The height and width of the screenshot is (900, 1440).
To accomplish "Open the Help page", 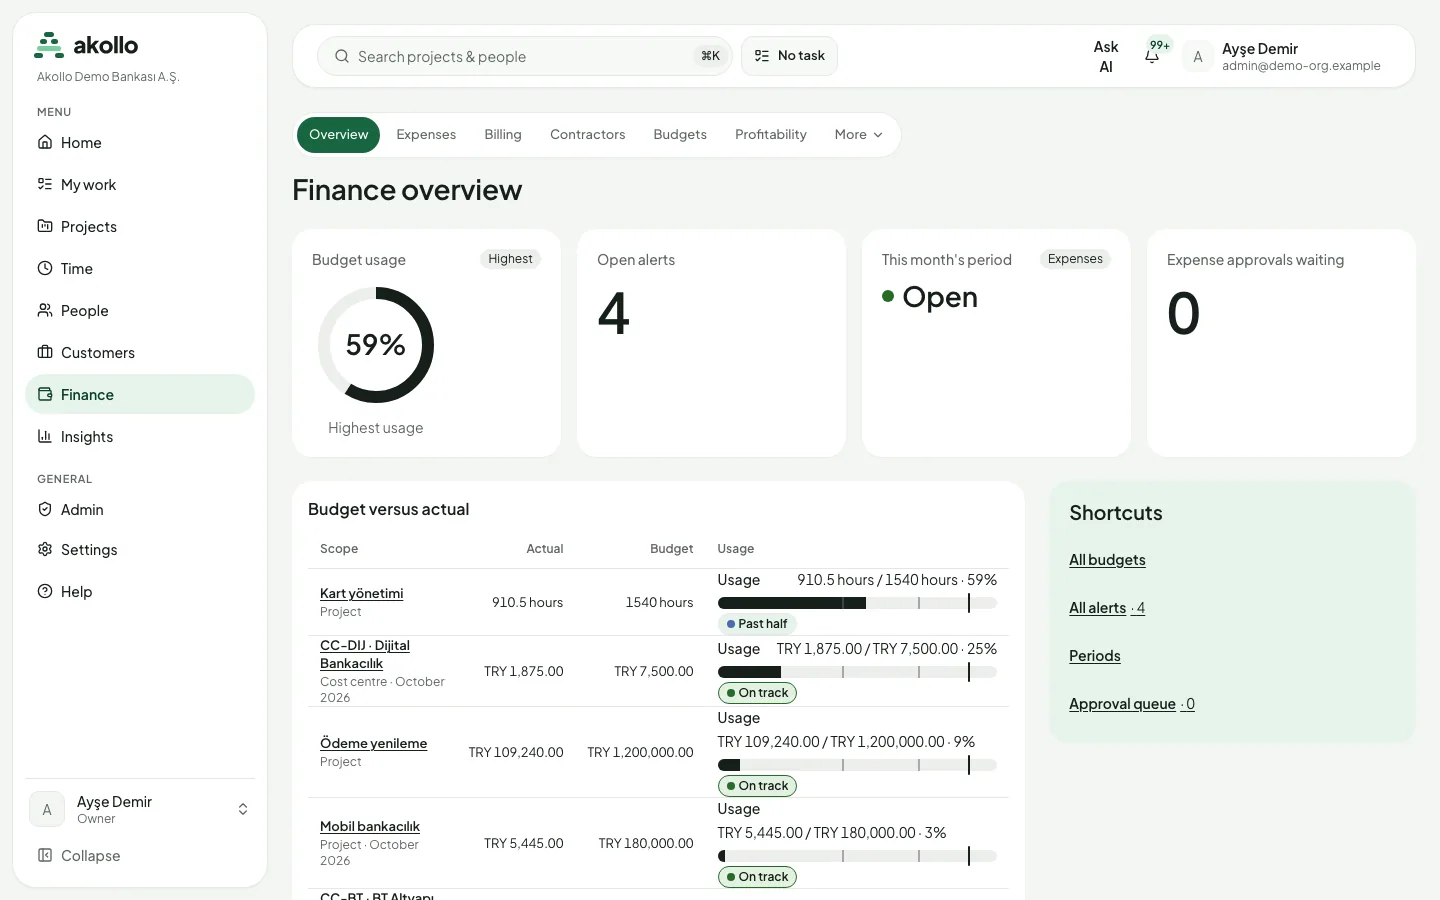I will pyautogui.click(x=140, y=592).
